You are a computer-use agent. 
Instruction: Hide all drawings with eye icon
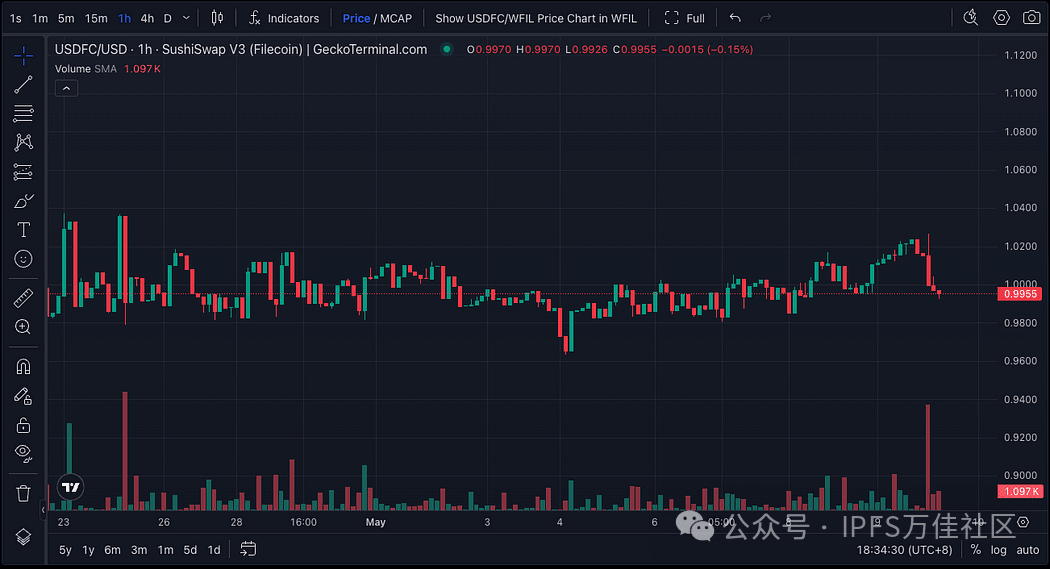pos(23,454)
